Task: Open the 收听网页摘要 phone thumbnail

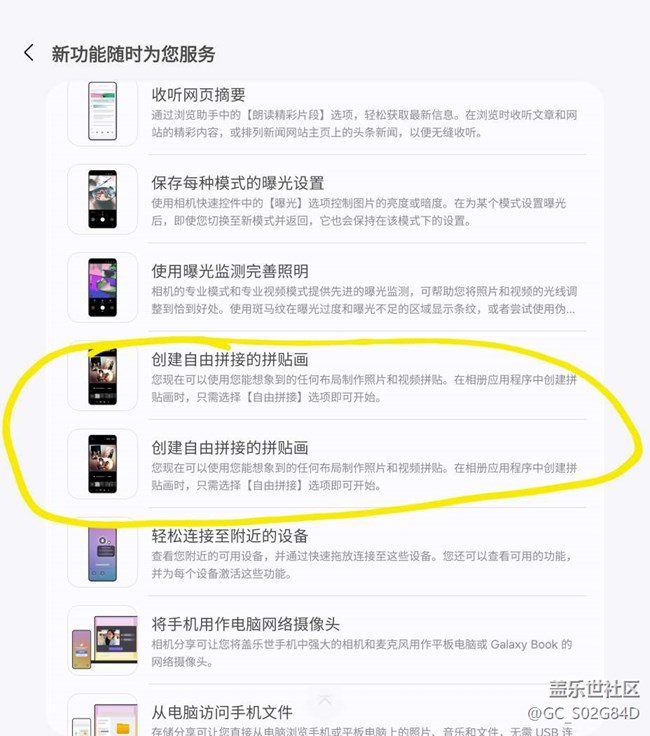Action: coord(102,112)
